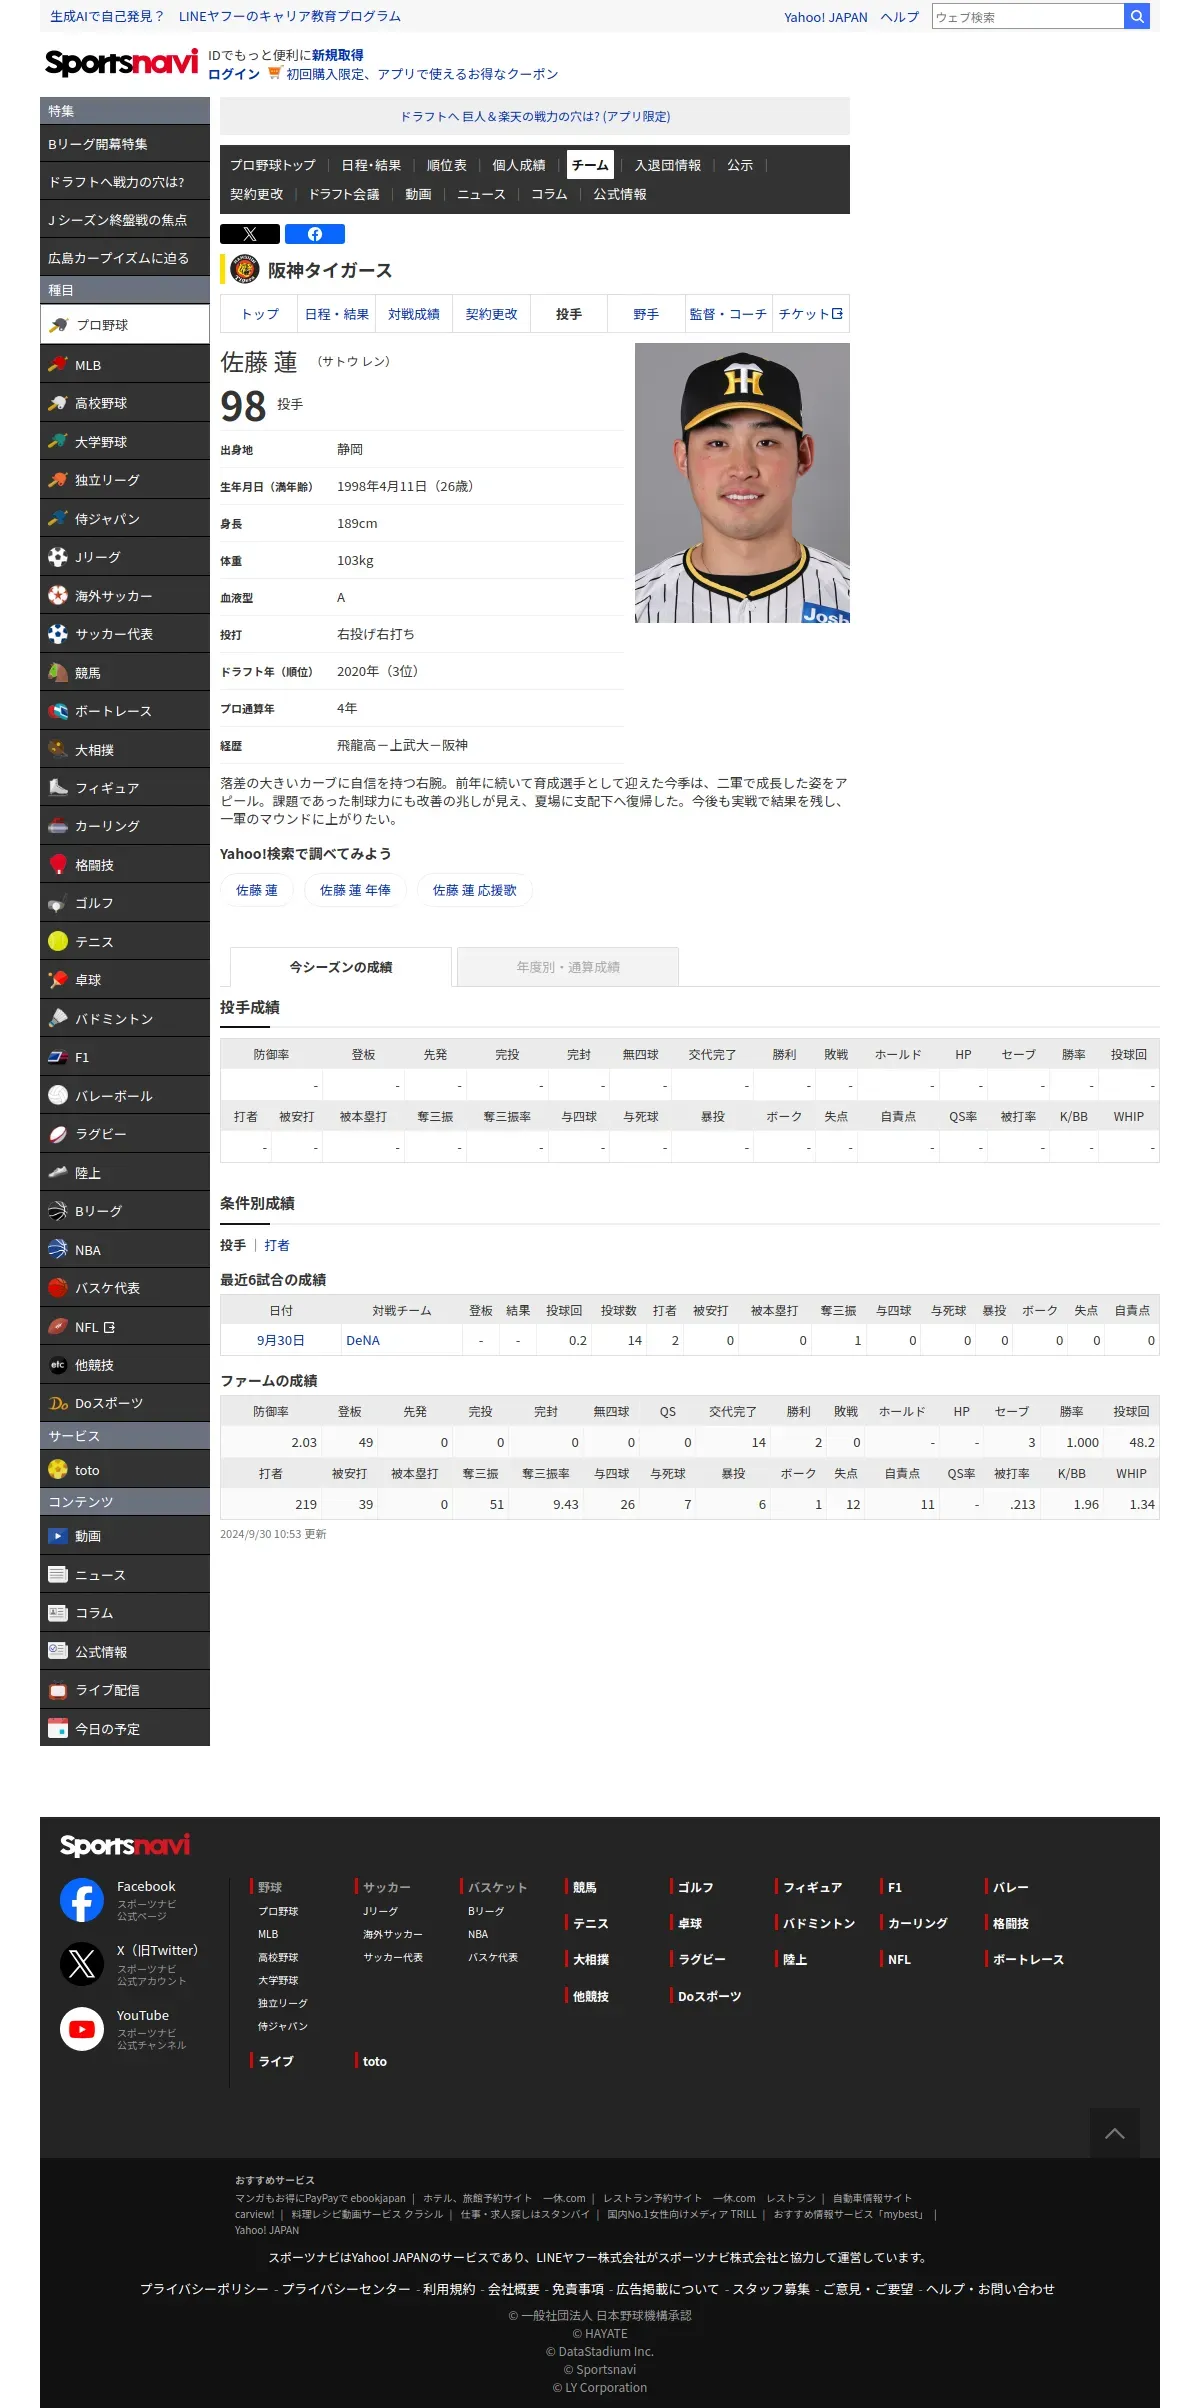Open カーリング sidebar icon
1200x2408 pixels.
58,826
